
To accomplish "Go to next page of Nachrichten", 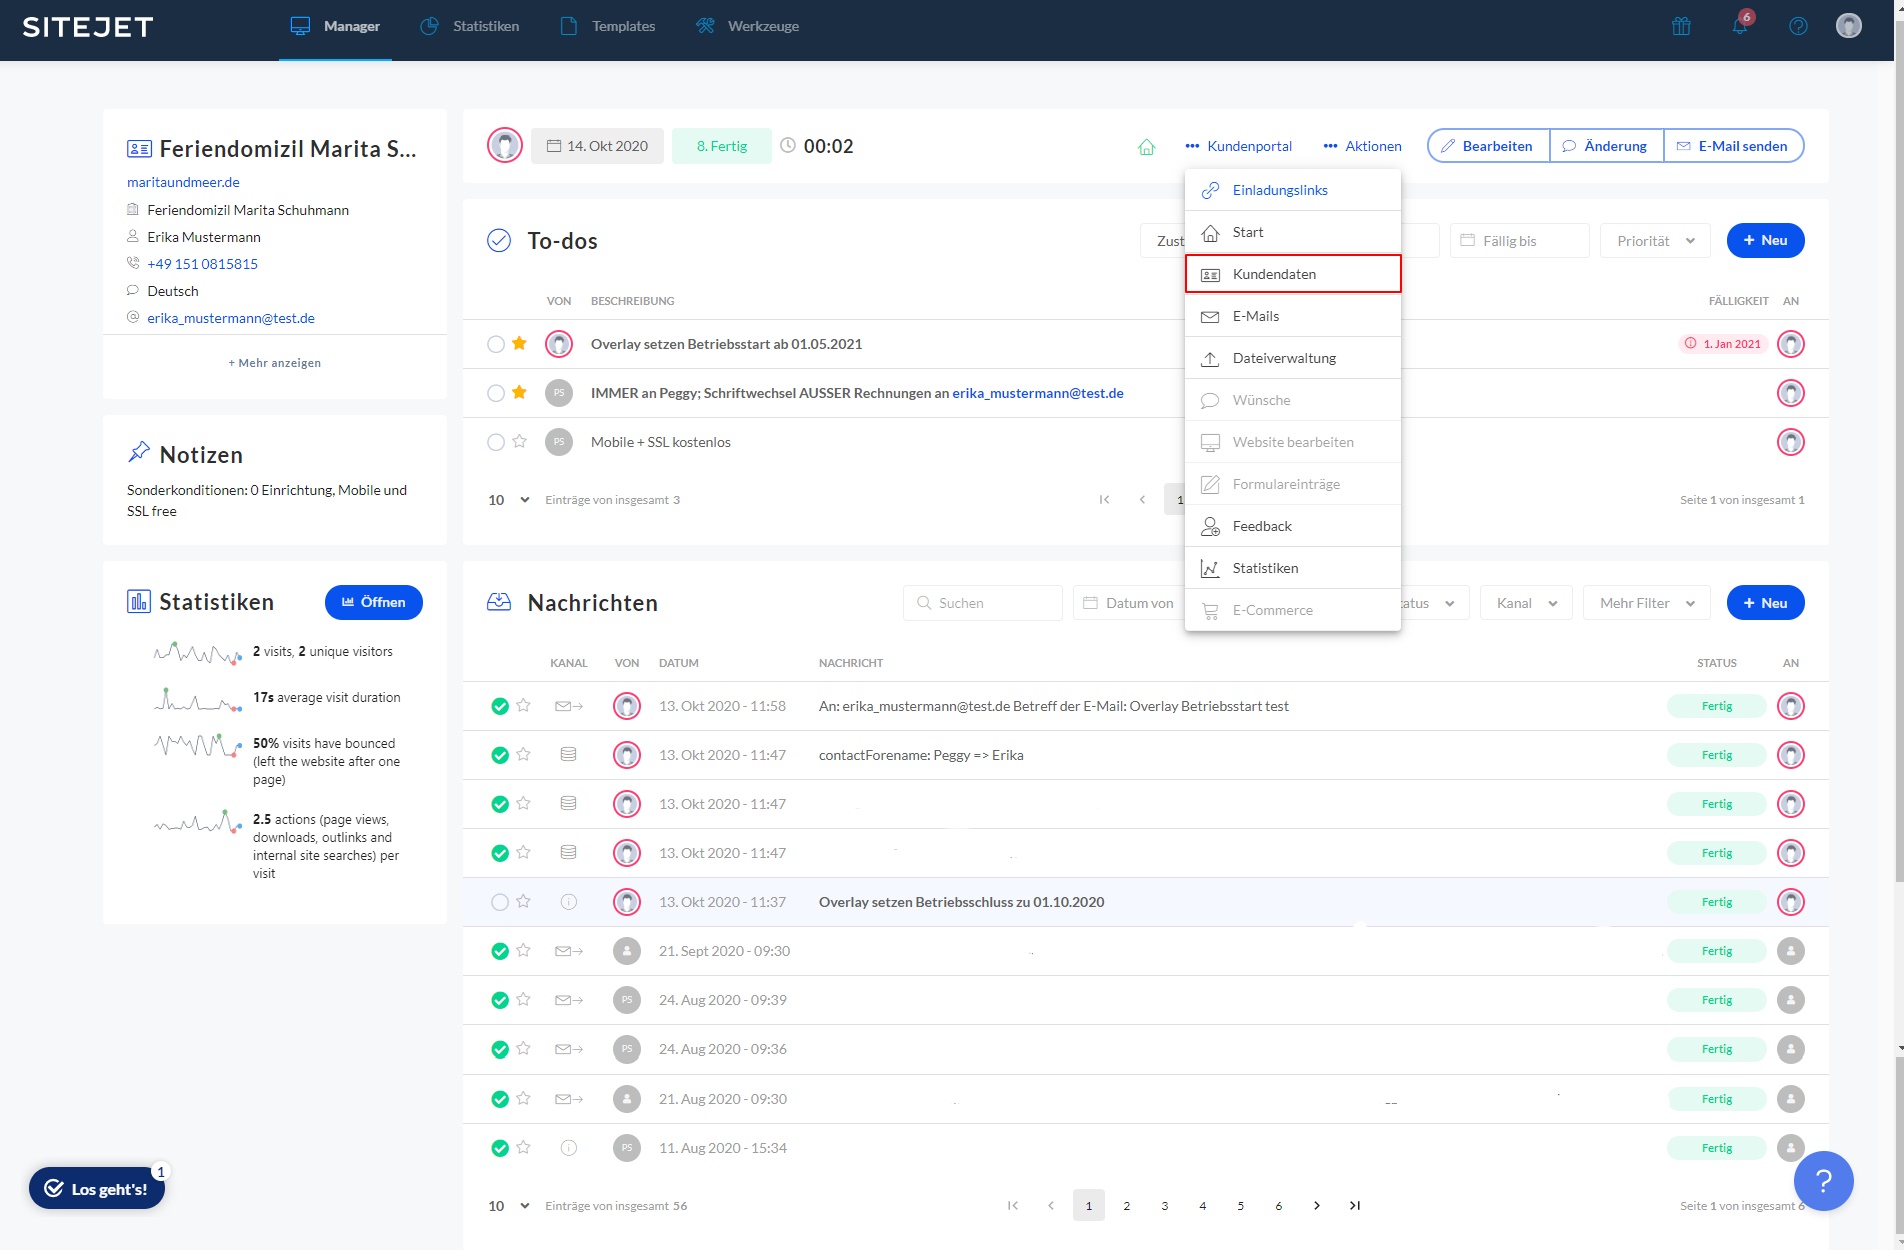I will pos(1317,1206).
